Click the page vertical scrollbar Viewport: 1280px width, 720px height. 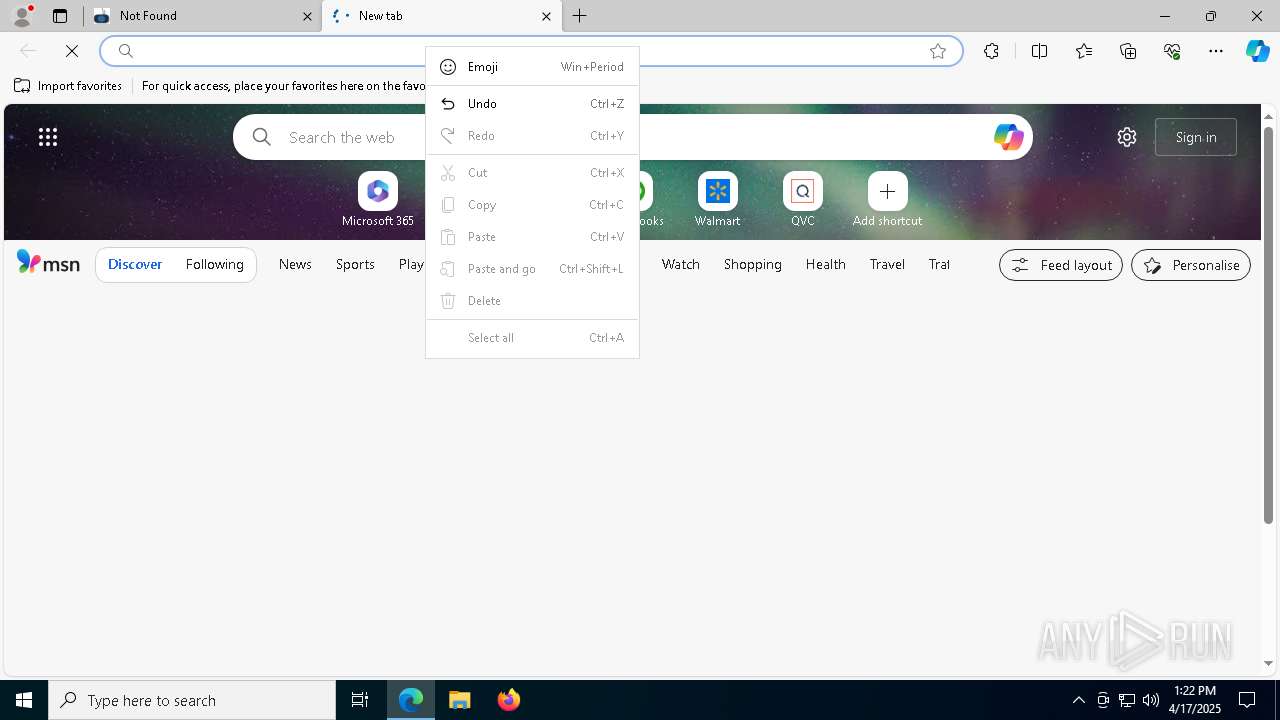point(1268,325)
